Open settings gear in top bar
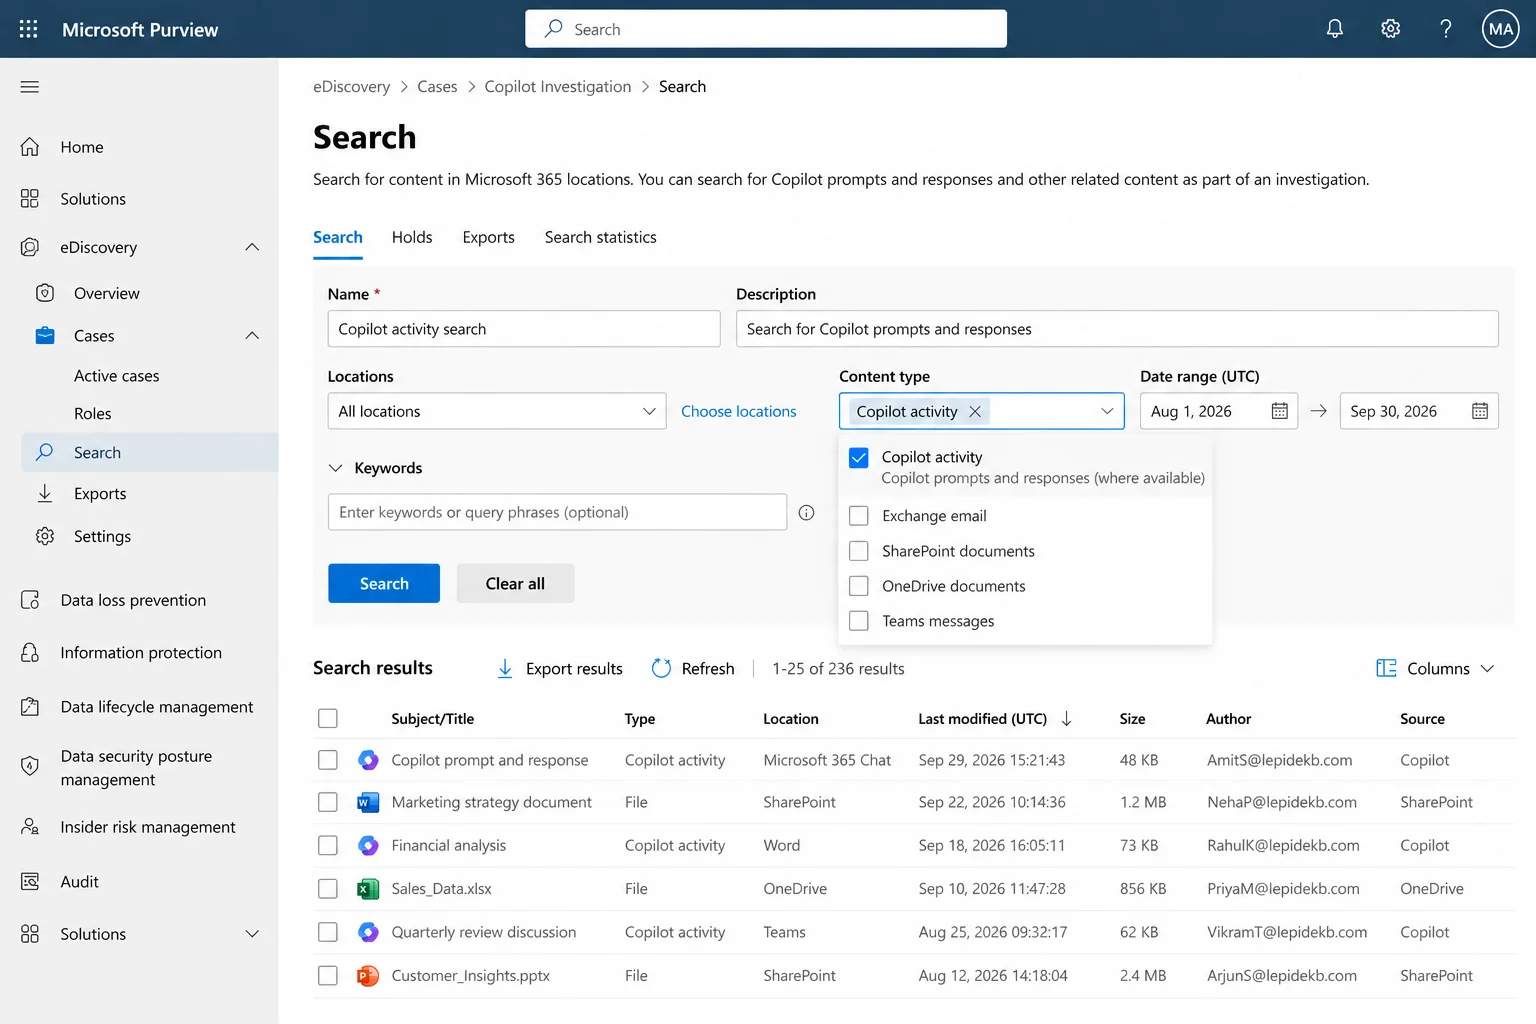Viewport: 1536px width, 1024px height. pos(1390,29)
